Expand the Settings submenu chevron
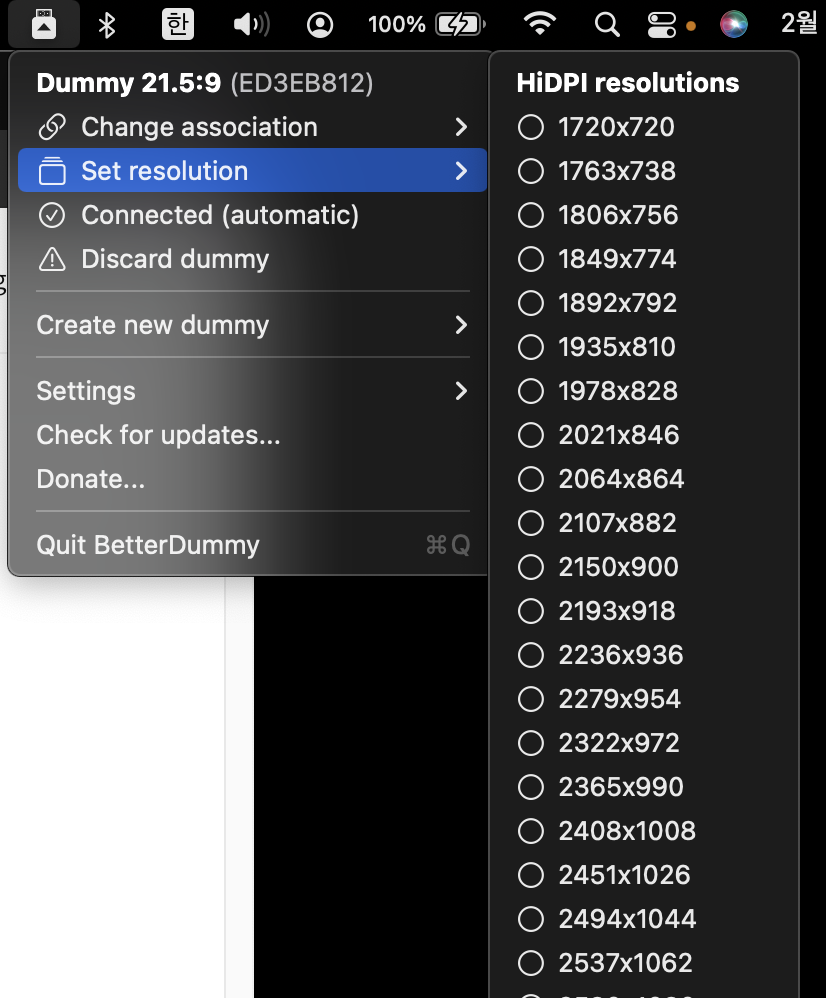 click(x=461, y=391)
